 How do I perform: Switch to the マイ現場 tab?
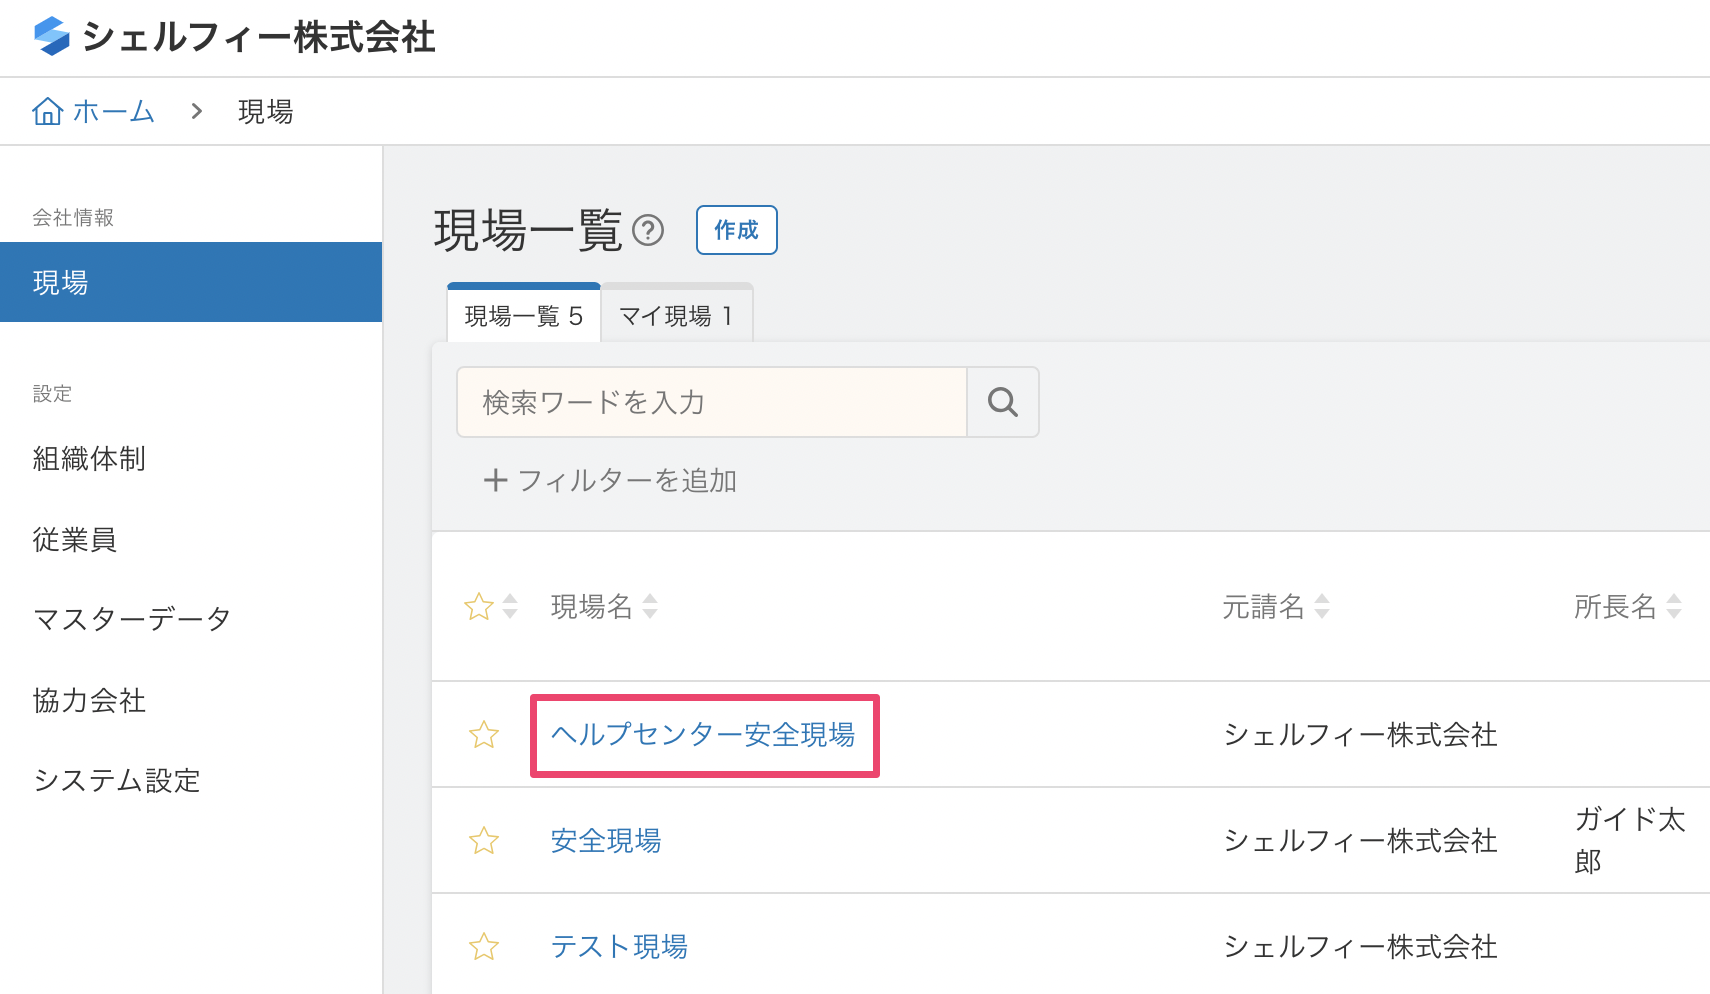pyautogui.click(x=676, y=316)
